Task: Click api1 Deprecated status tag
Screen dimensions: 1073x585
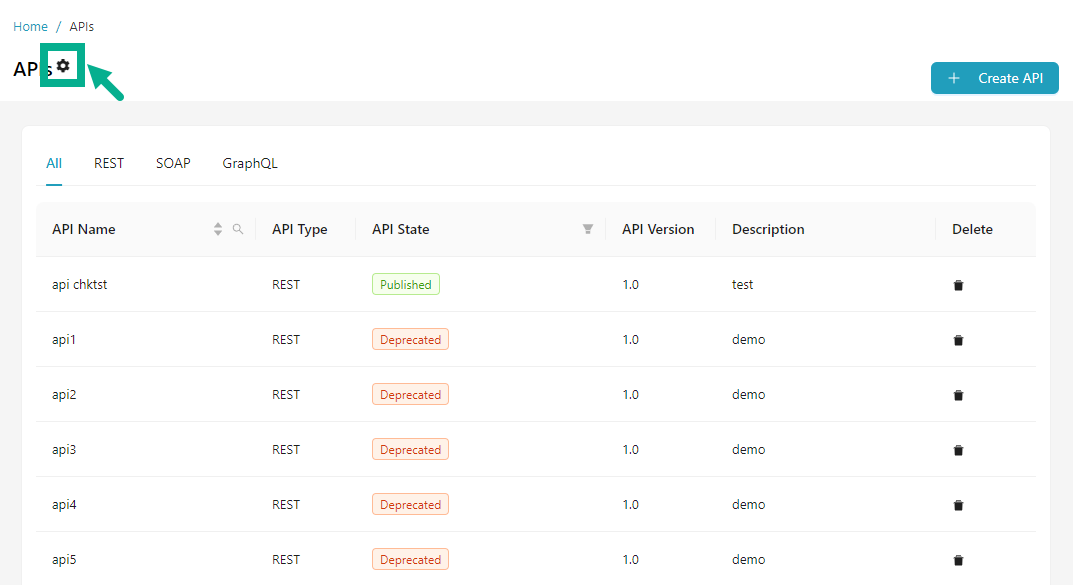Action: click(x=410, y=340)
